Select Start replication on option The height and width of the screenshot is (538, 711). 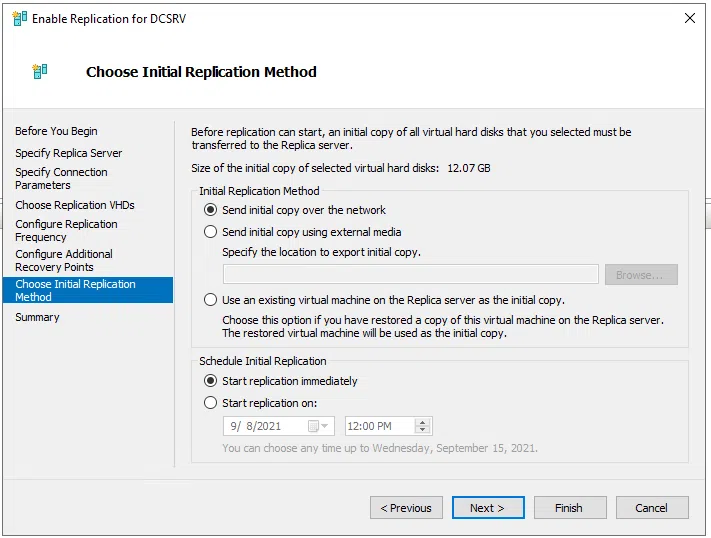[x=210, y=403]
